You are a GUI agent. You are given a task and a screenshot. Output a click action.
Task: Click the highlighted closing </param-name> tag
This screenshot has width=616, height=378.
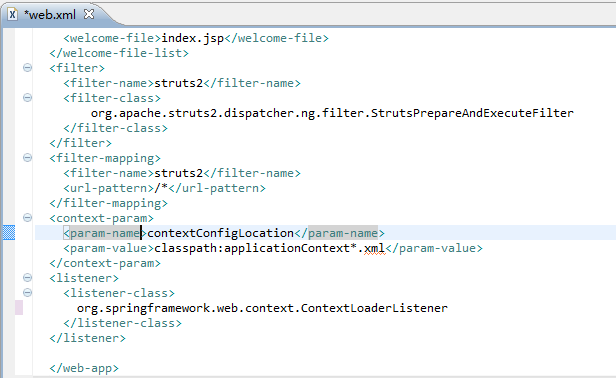click(x=339, y=233)
